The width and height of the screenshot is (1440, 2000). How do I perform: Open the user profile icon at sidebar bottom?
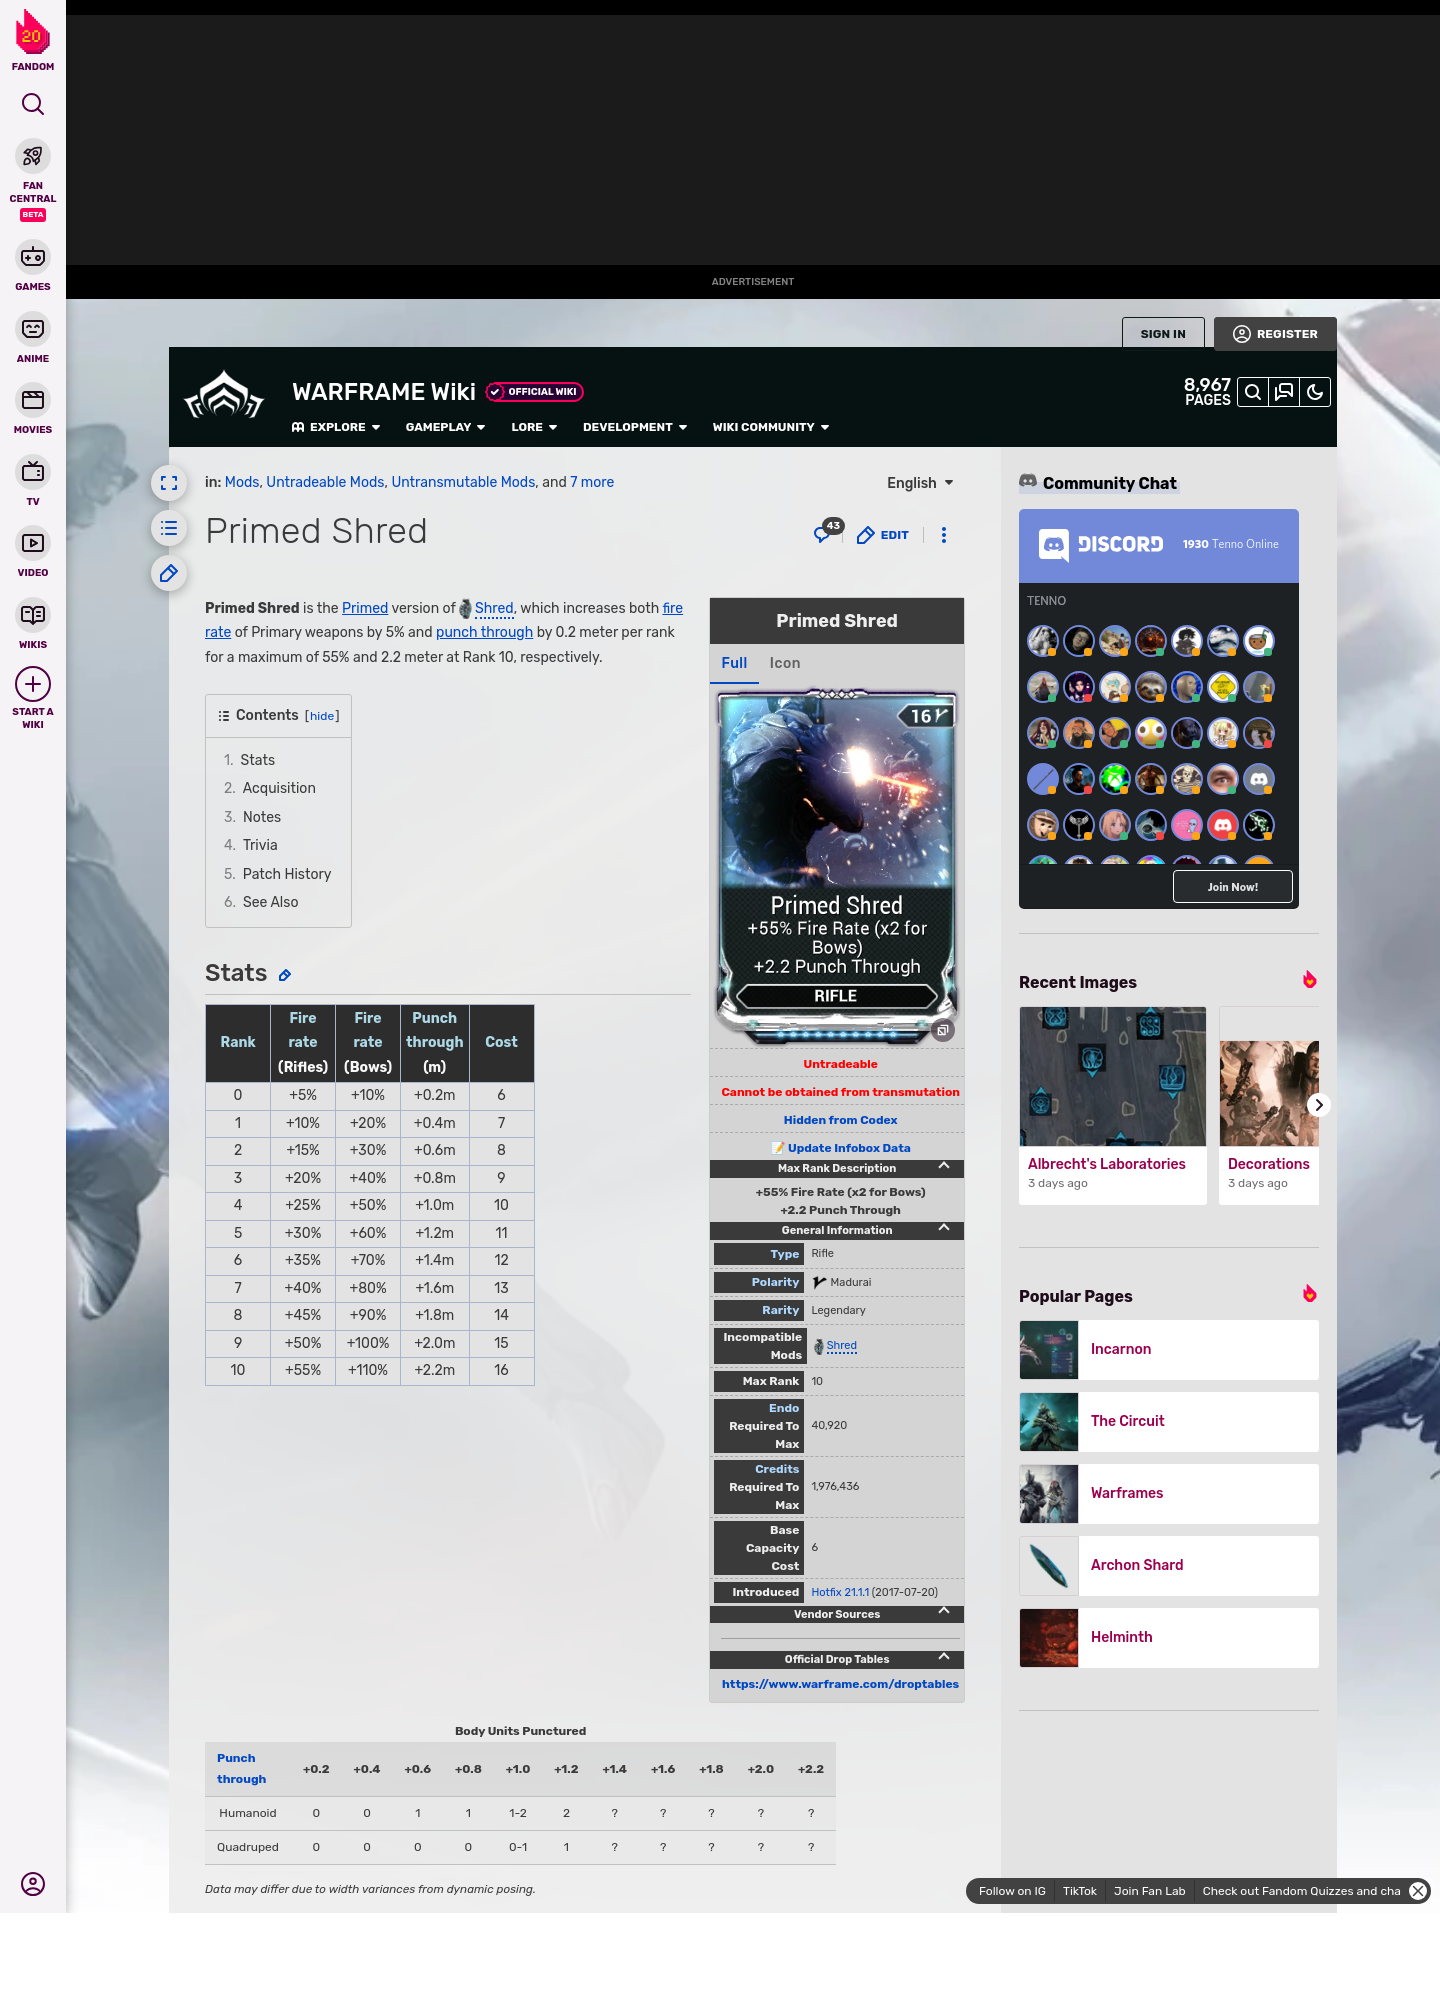coord(33,1884)
